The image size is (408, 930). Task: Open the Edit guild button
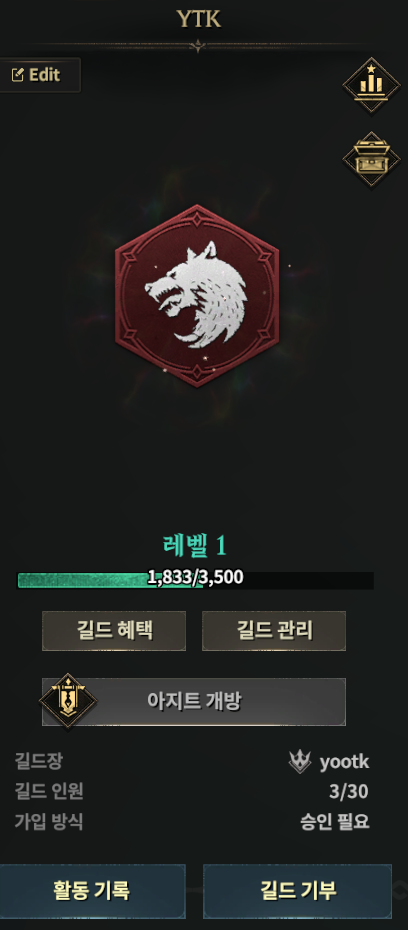[40, 75]
